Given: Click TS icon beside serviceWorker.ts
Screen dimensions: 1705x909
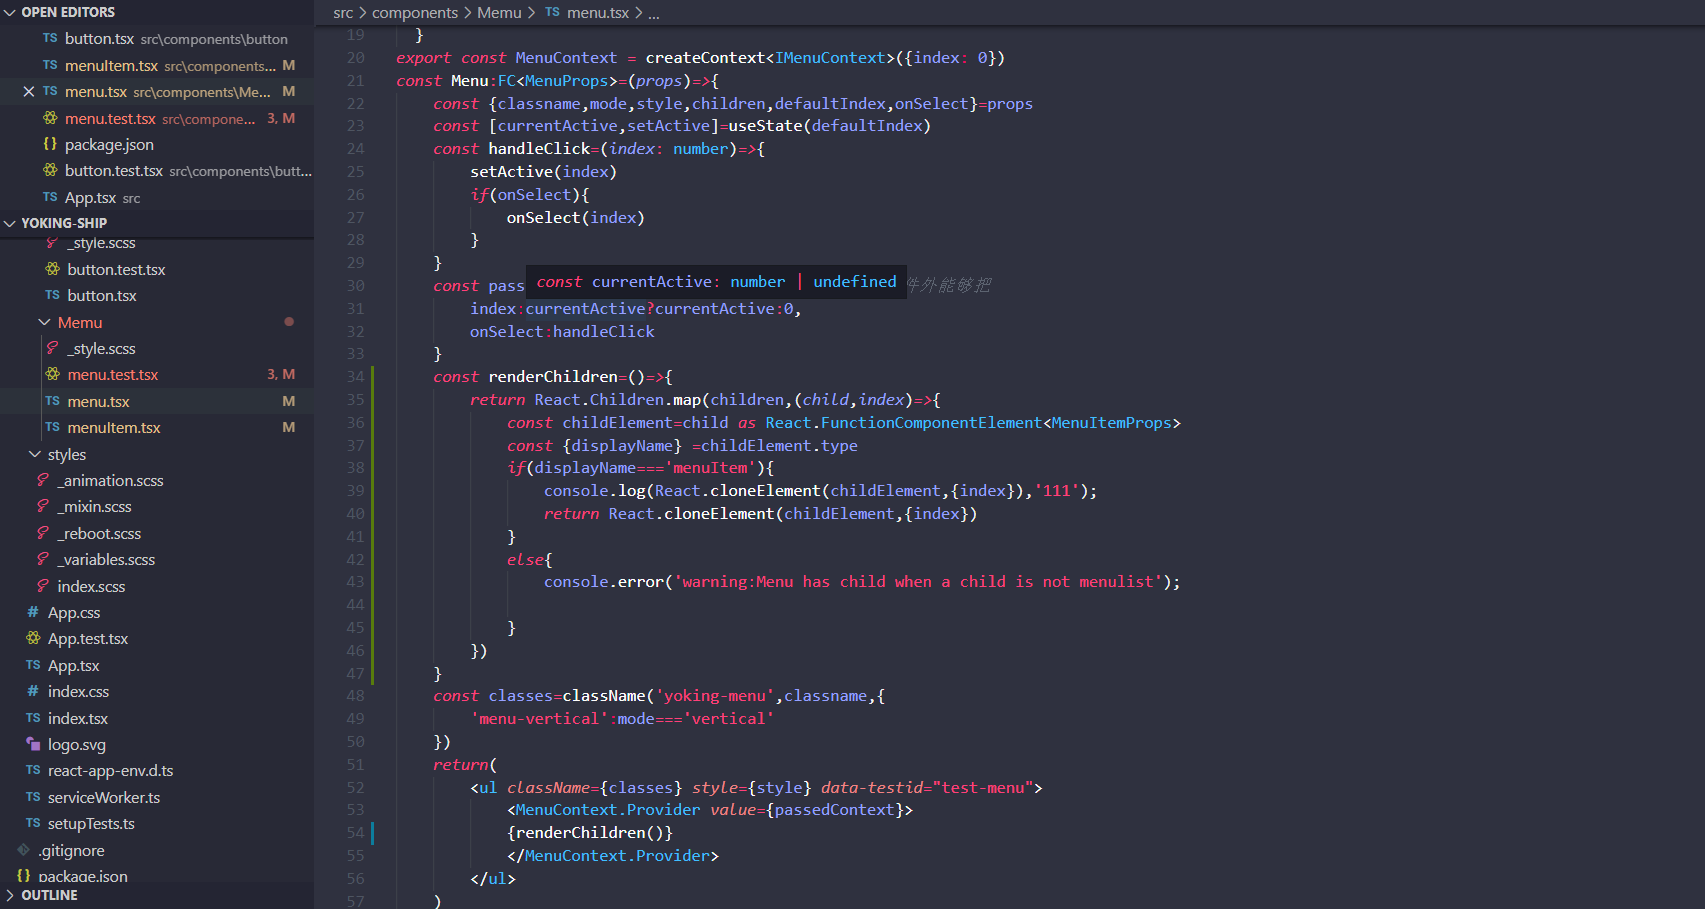Looking at the screenshot, I should pyautogui.click(x=33, y=797).
